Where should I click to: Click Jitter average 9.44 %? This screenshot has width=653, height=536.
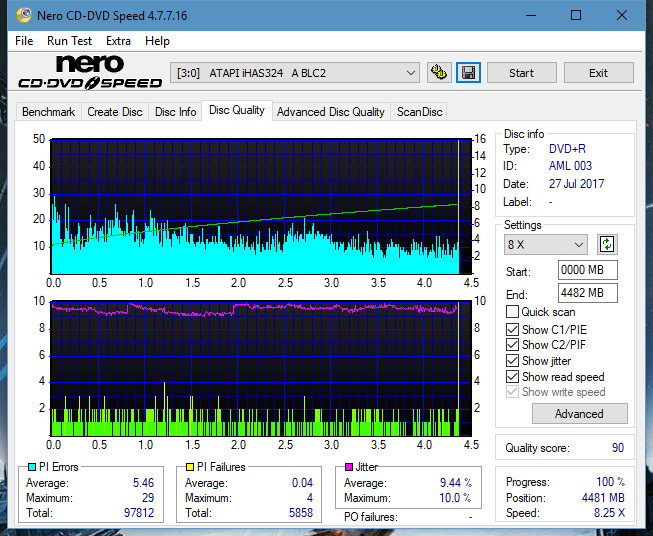(x=456, y=483)
